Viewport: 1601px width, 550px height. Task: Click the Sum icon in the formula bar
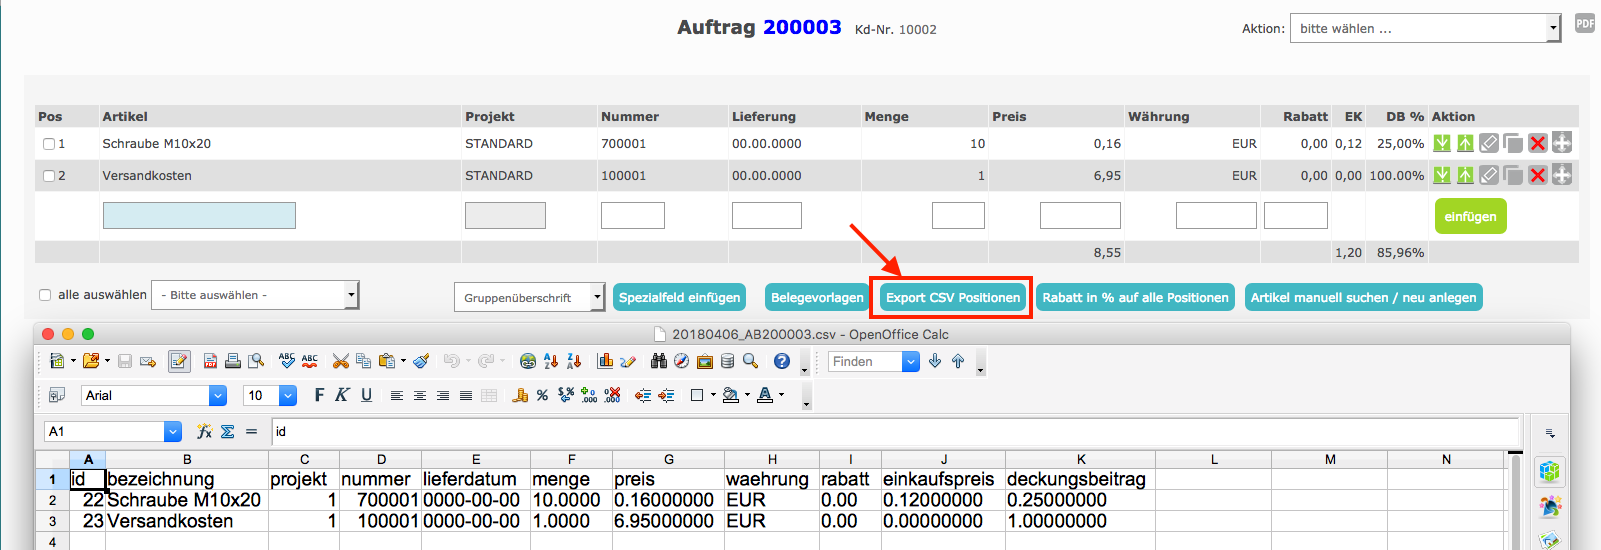click(x=227, y=431)
